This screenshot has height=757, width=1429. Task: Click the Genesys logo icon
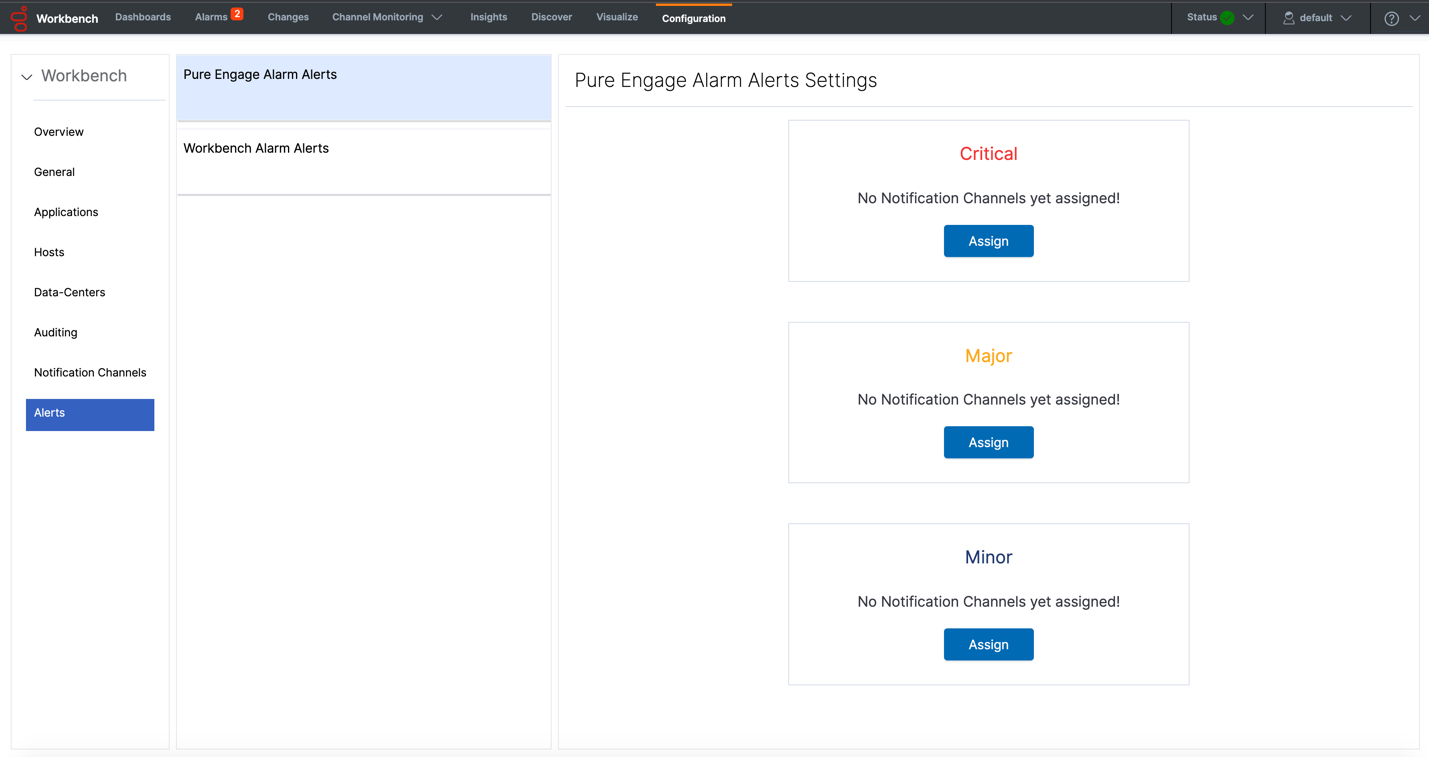[19, 17]
